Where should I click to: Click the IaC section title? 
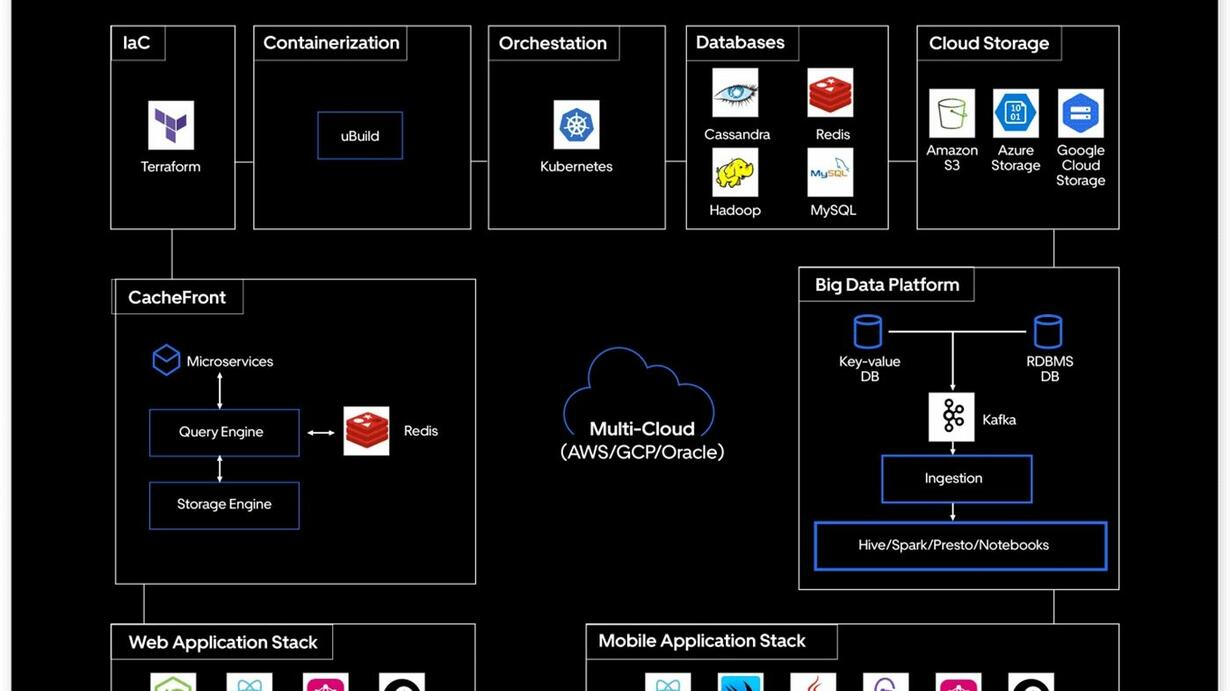click(x=137, y=43)
